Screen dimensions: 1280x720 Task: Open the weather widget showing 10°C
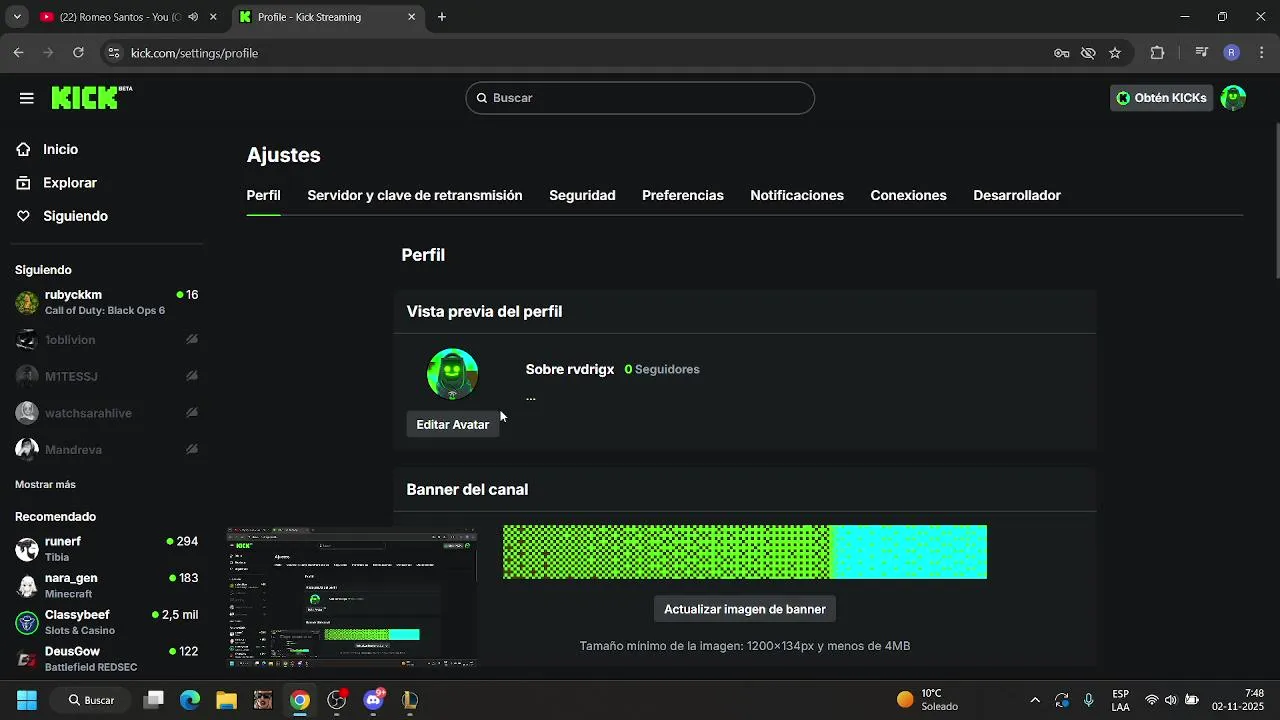[x=928, y=700]
